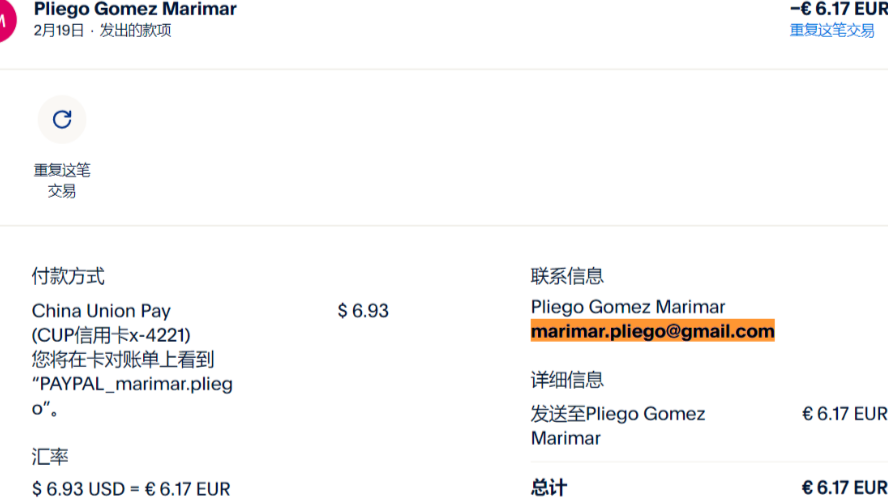Click the $ 6.93 payment amount
Screen dimensions: 888x500
363,311
